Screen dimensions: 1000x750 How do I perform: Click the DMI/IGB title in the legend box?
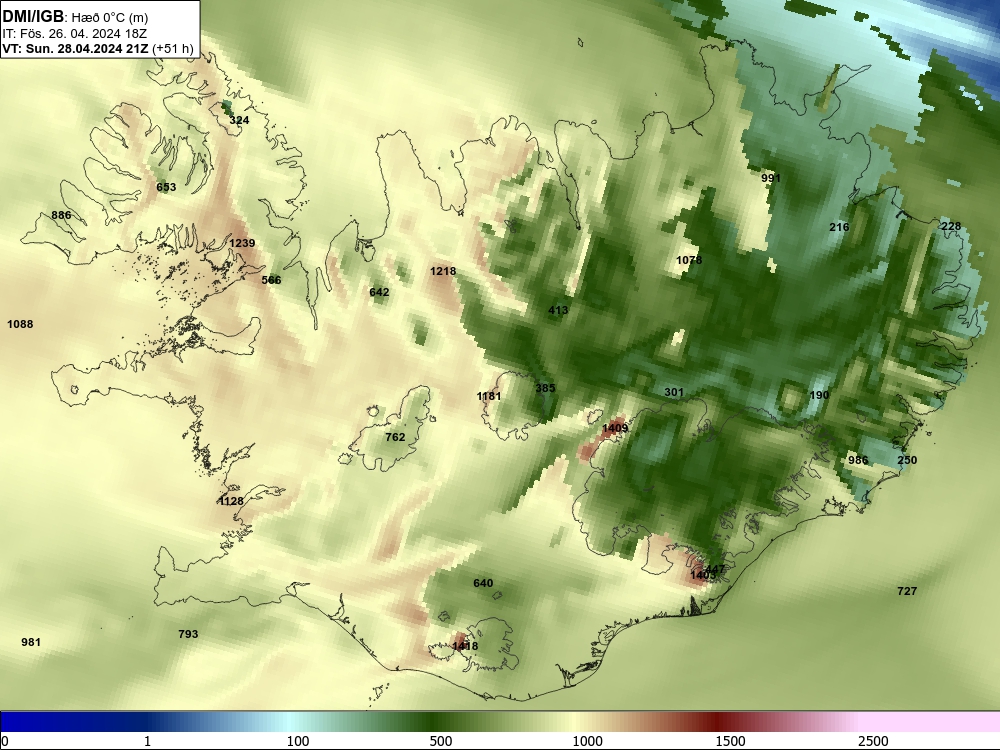[x=33, y=17]
